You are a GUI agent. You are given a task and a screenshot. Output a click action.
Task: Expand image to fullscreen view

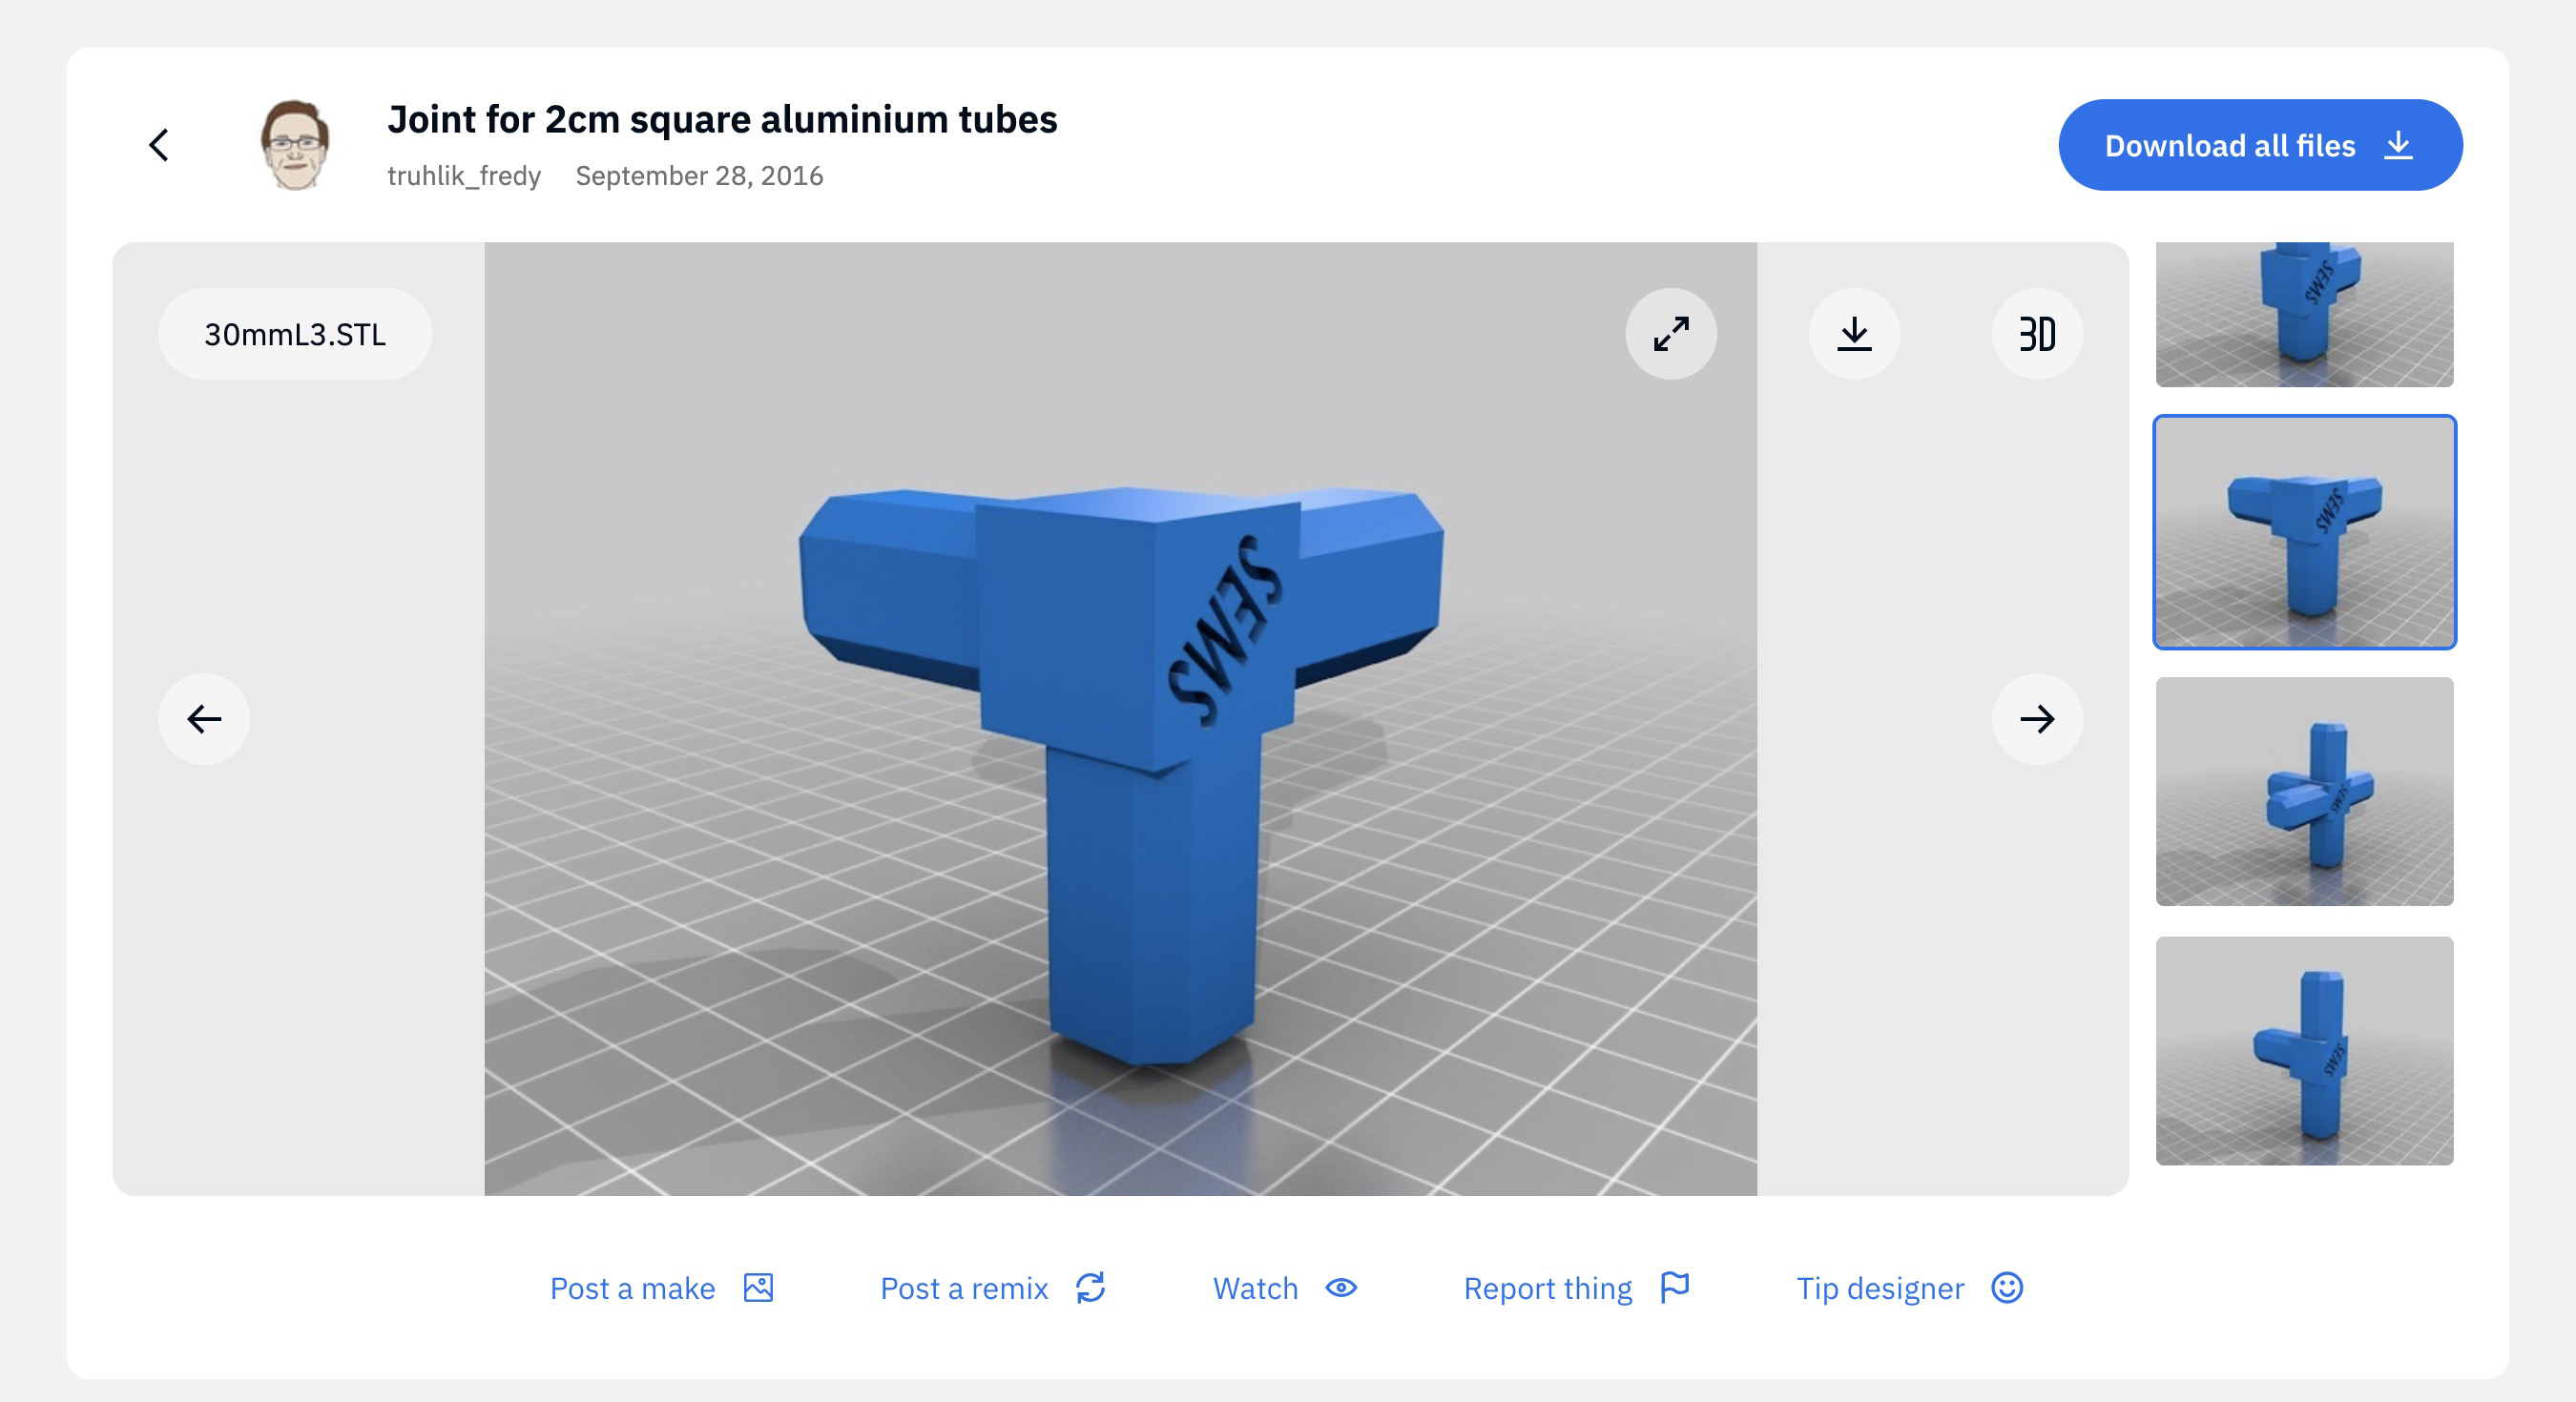pos(1670,334)
